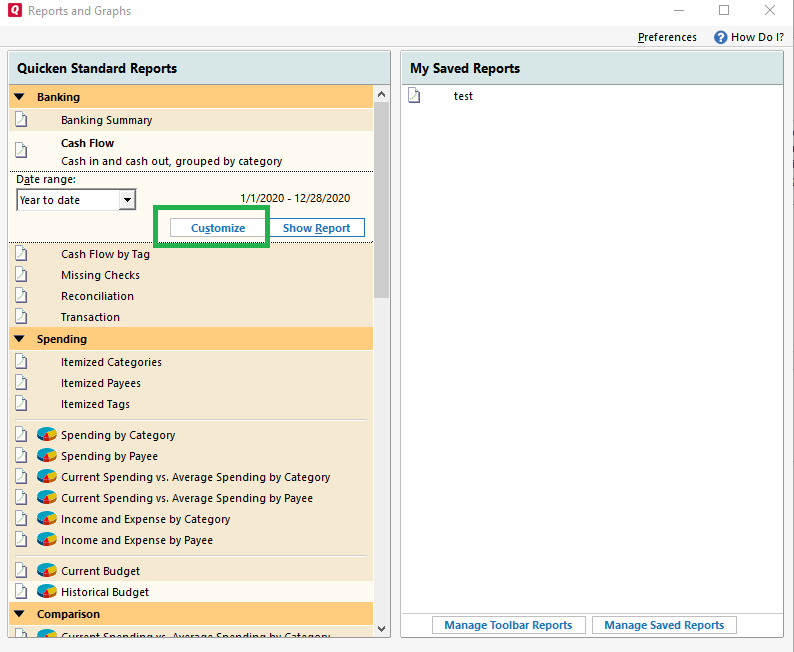Click the Quicken logo in the title bar
The image size is (794, 652).
(15, 10)
